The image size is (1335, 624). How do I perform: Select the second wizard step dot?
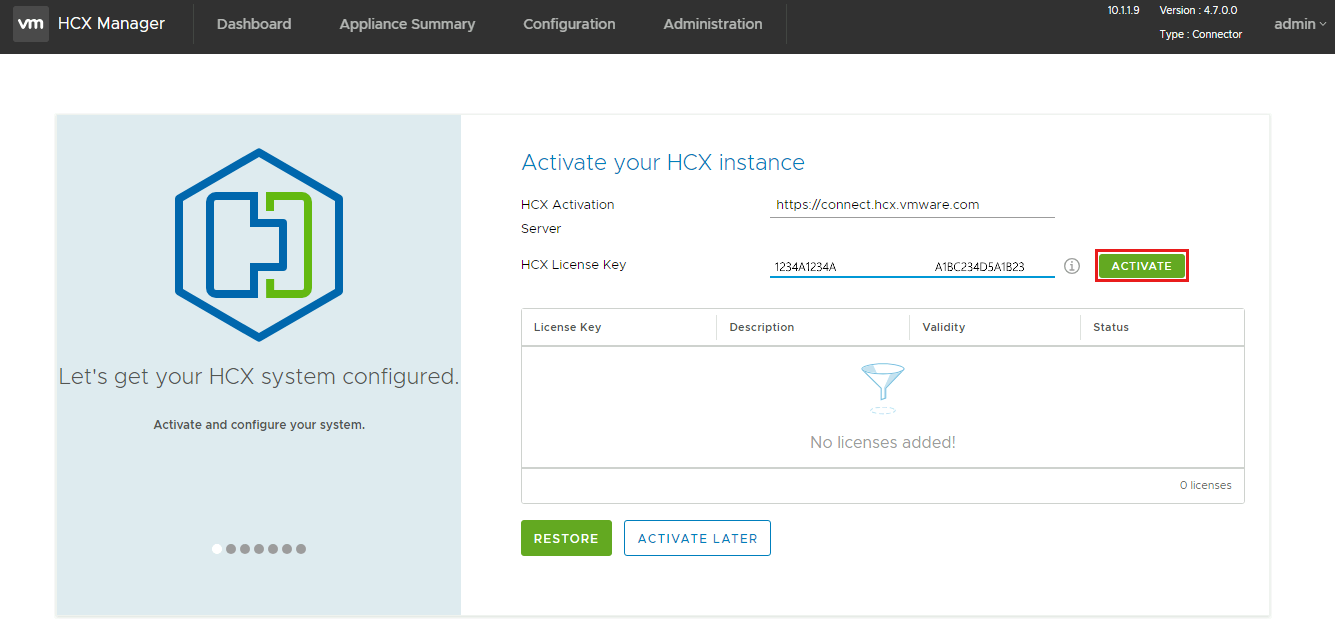(x=231, y=549)
